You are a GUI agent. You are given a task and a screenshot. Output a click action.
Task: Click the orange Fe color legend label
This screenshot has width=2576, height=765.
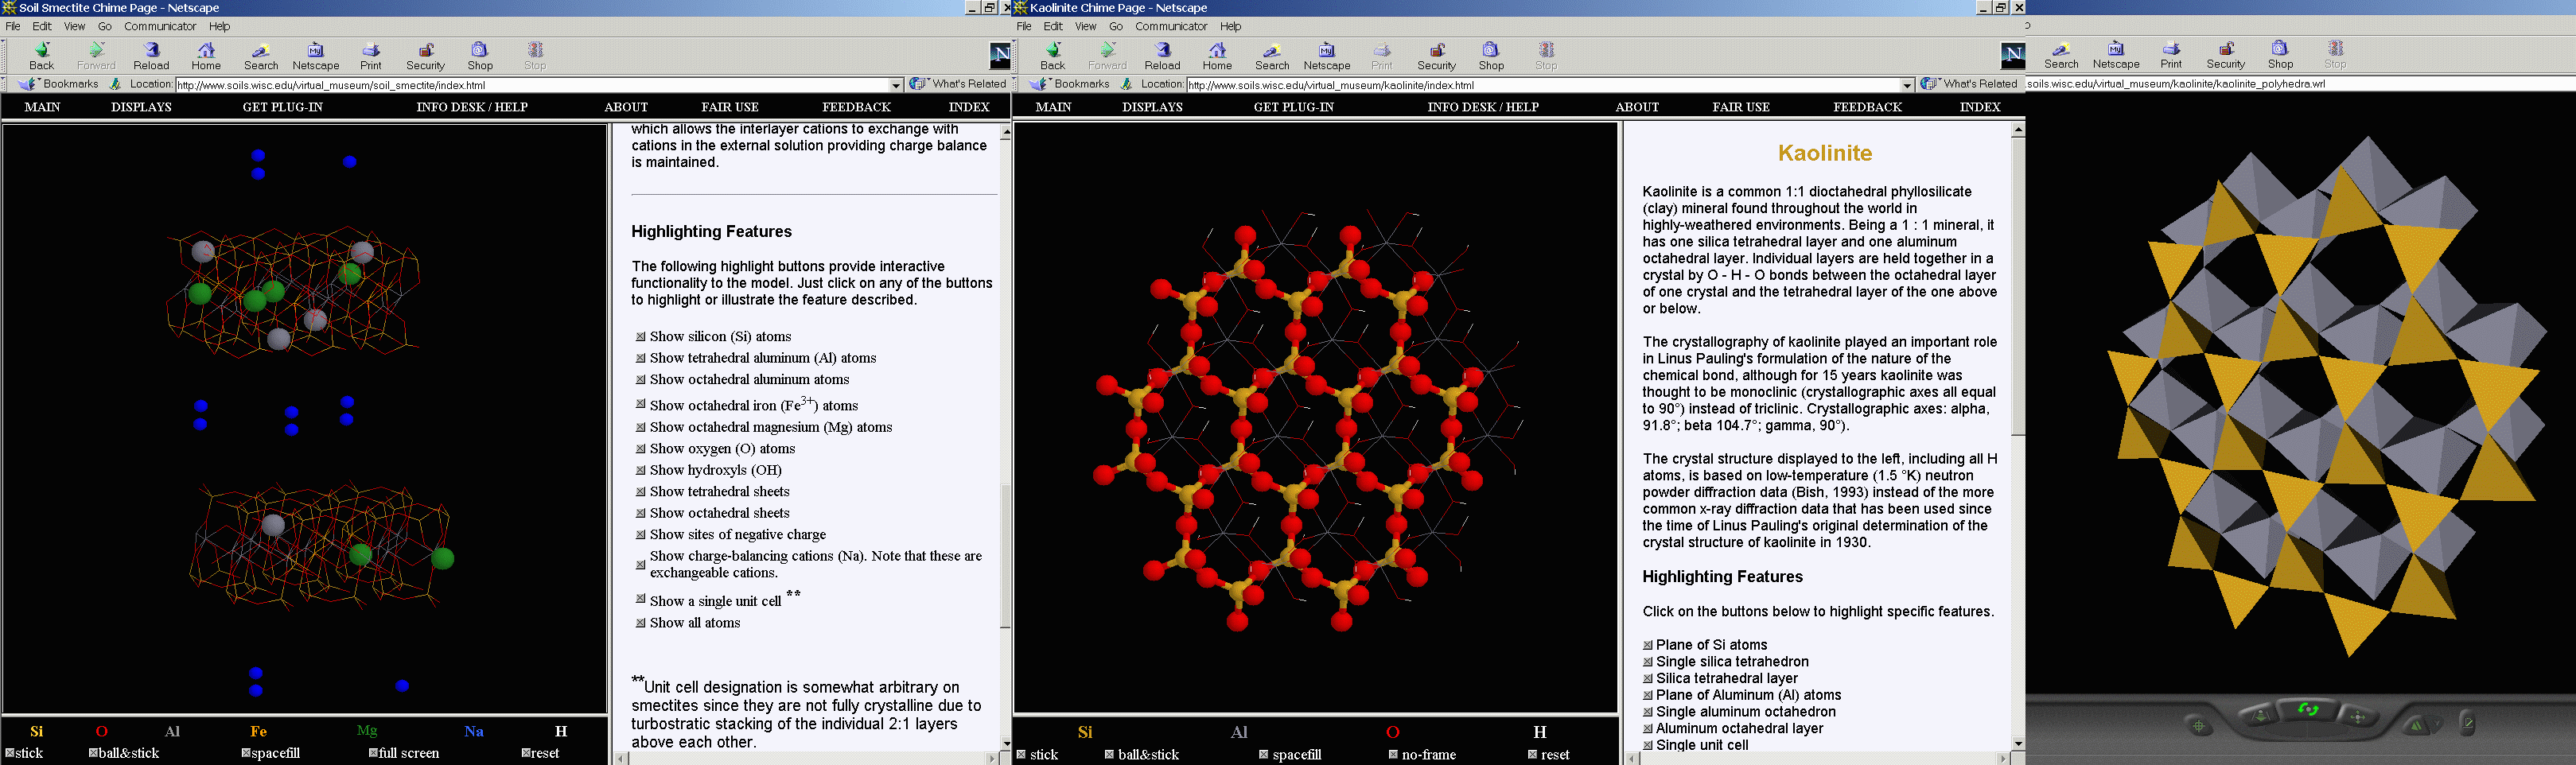pos(258,731)
